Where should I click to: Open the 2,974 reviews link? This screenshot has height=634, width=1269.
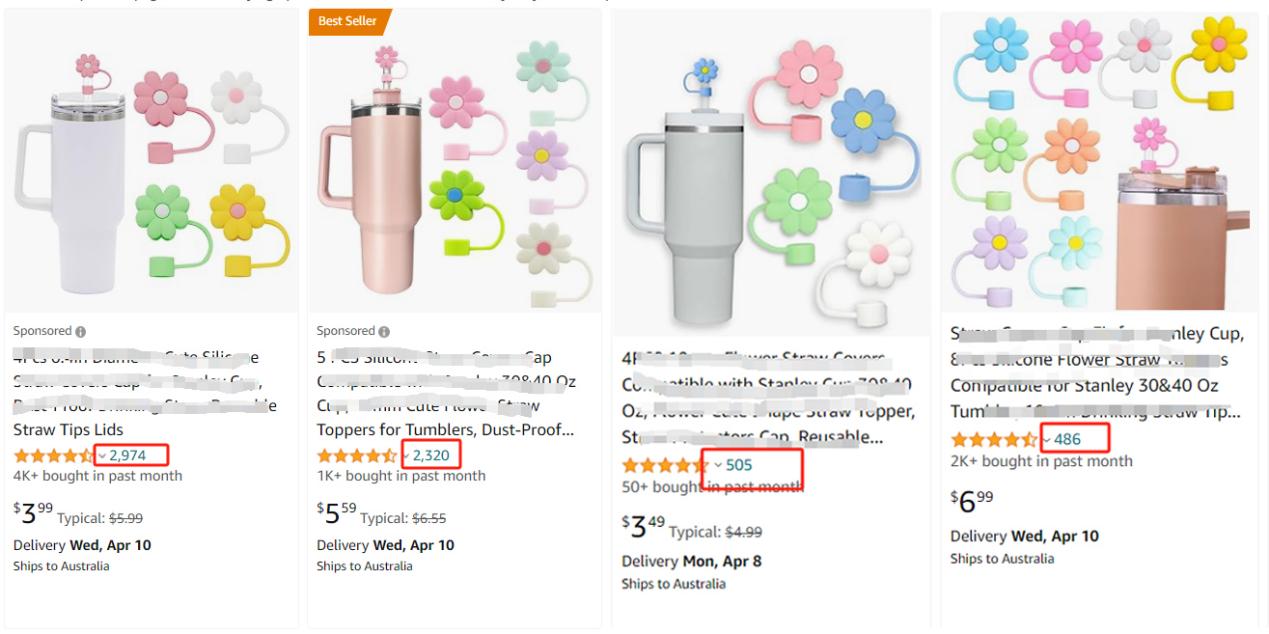132,456
